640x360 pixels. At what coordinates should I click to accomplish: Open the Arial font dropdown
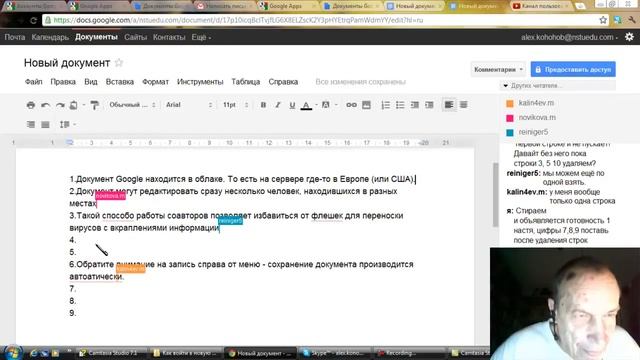pyautogui.click(x=189, y=105)
